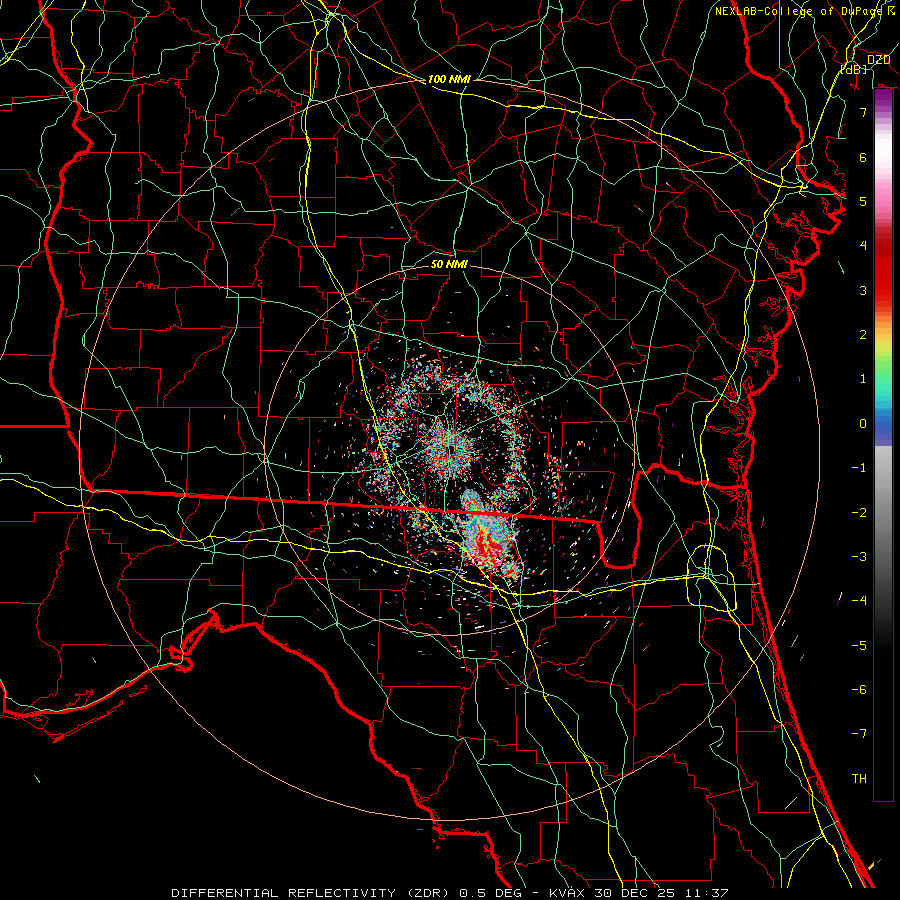Click the "-5" legend scale value

859,646
